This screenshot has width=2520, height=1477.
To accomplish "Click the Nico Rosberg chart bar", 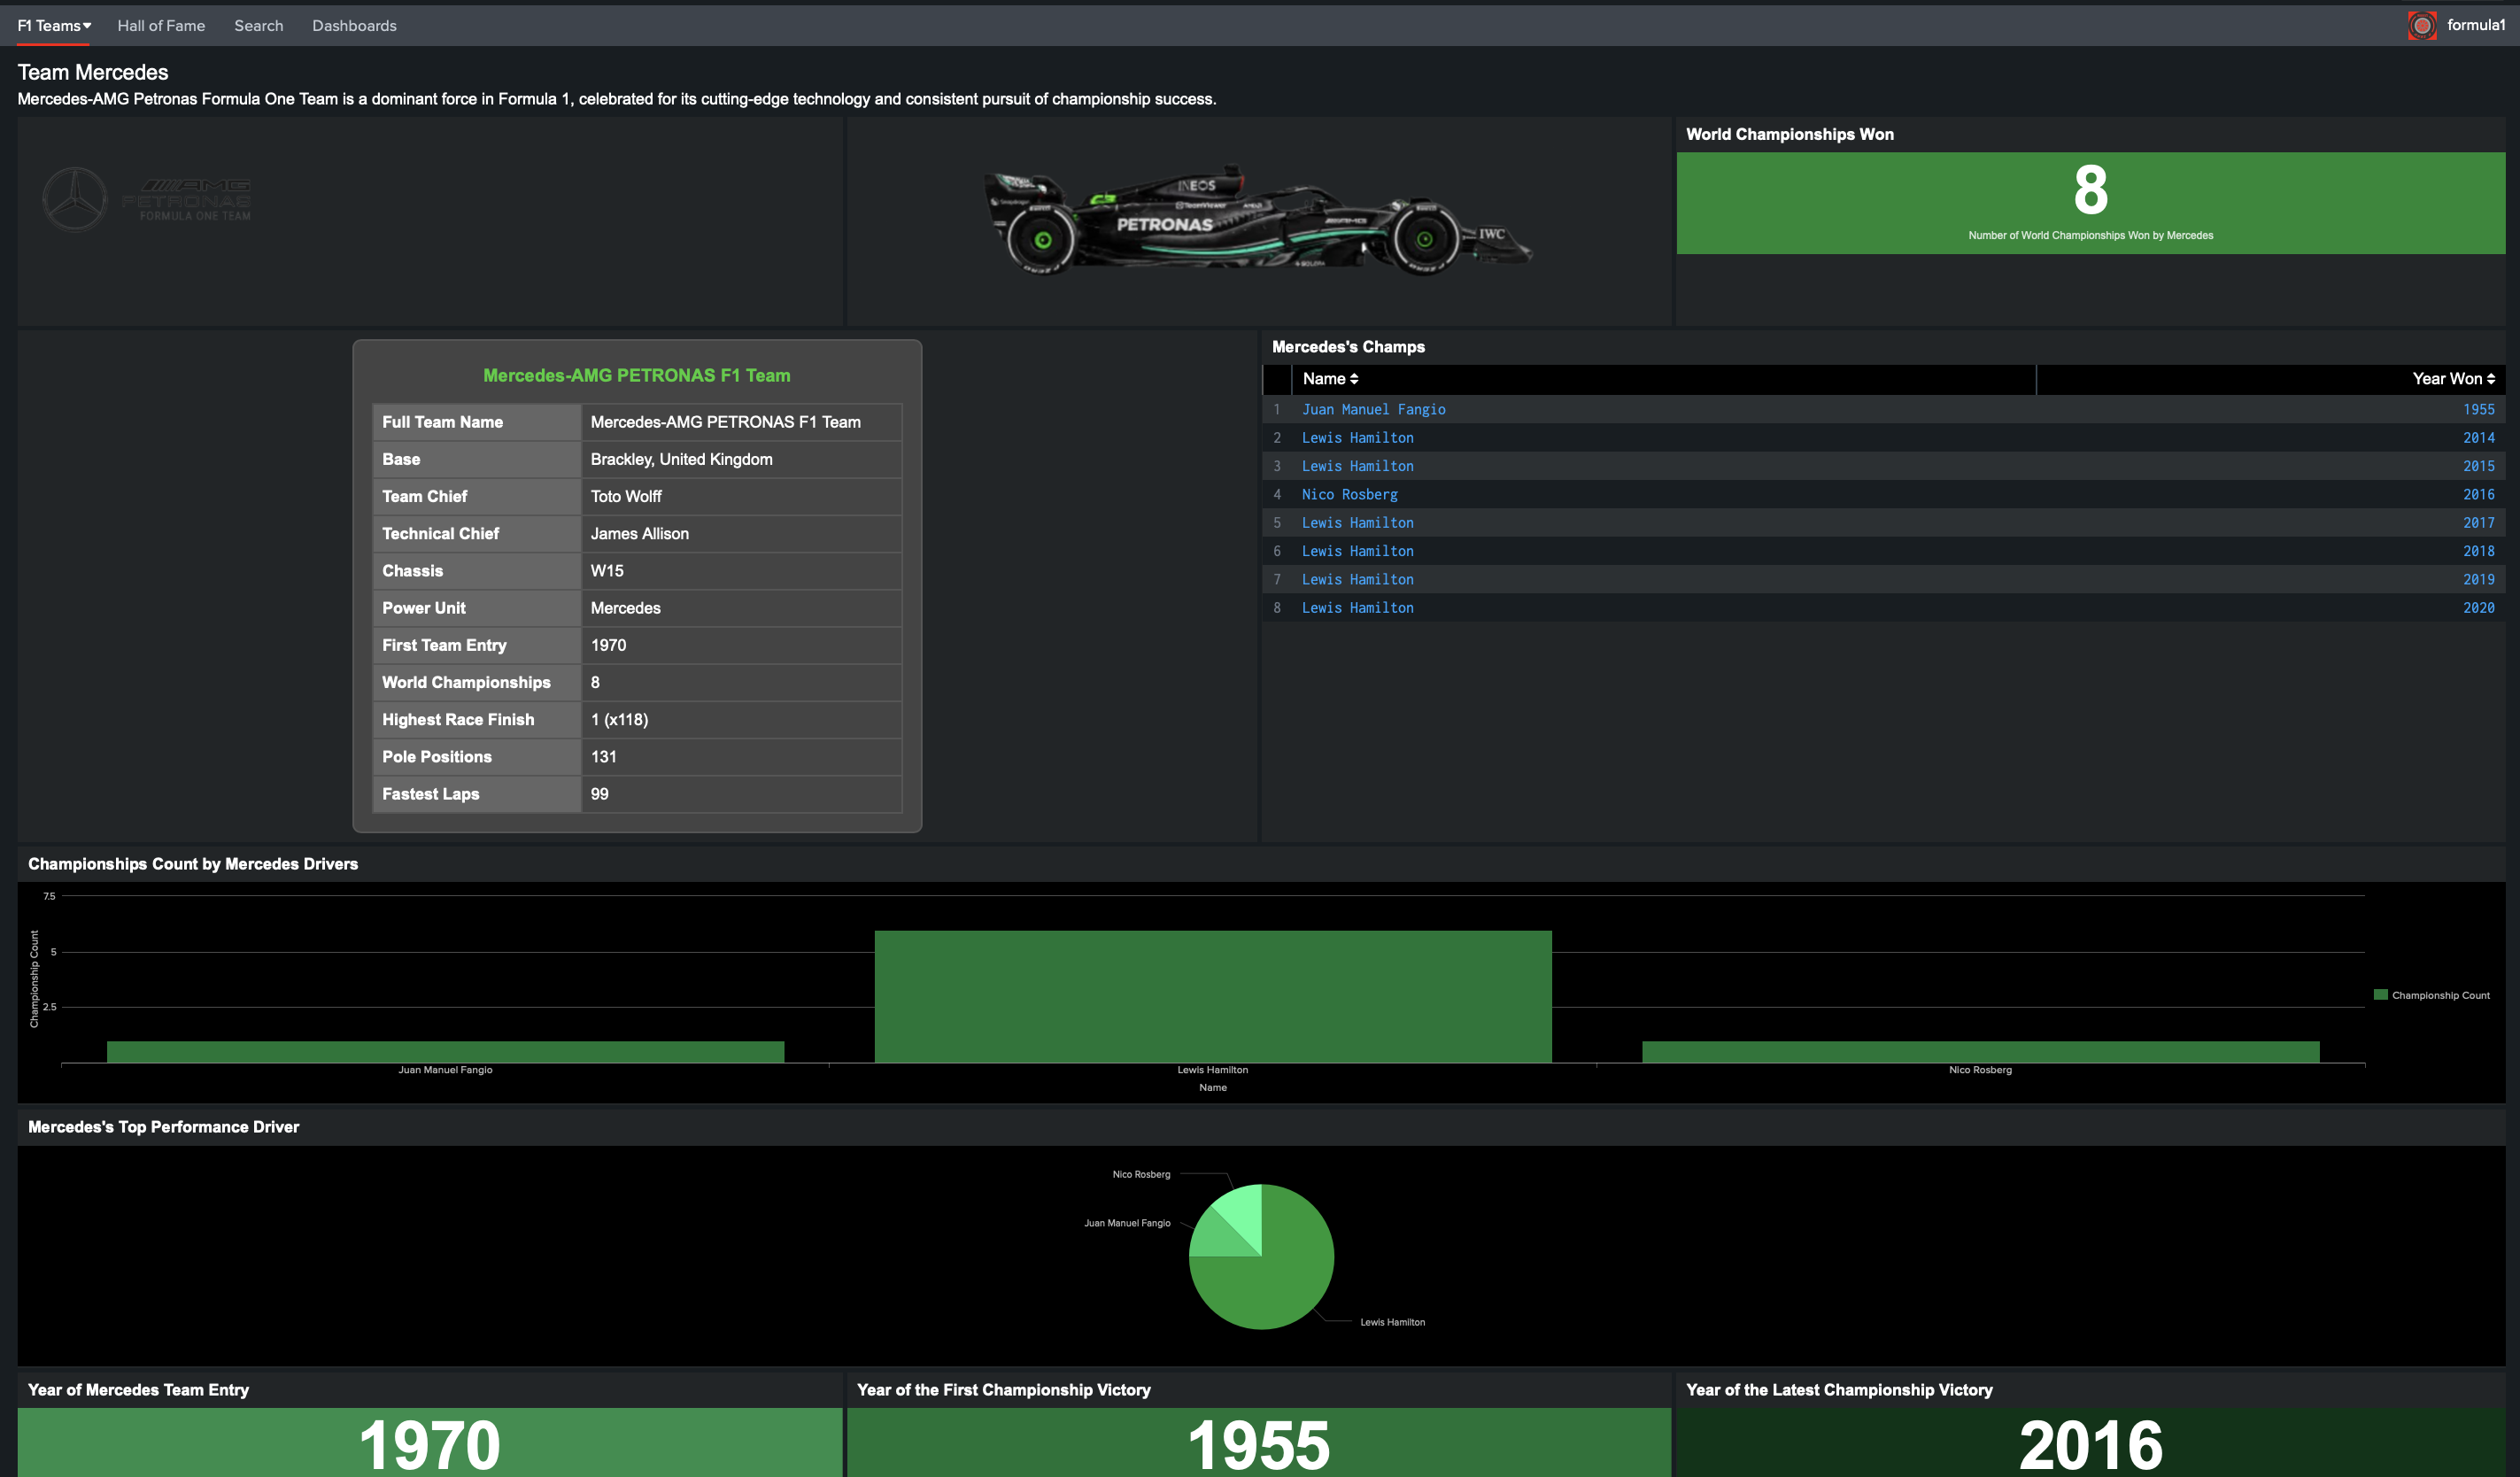I will click(x=1980, y=1051).
